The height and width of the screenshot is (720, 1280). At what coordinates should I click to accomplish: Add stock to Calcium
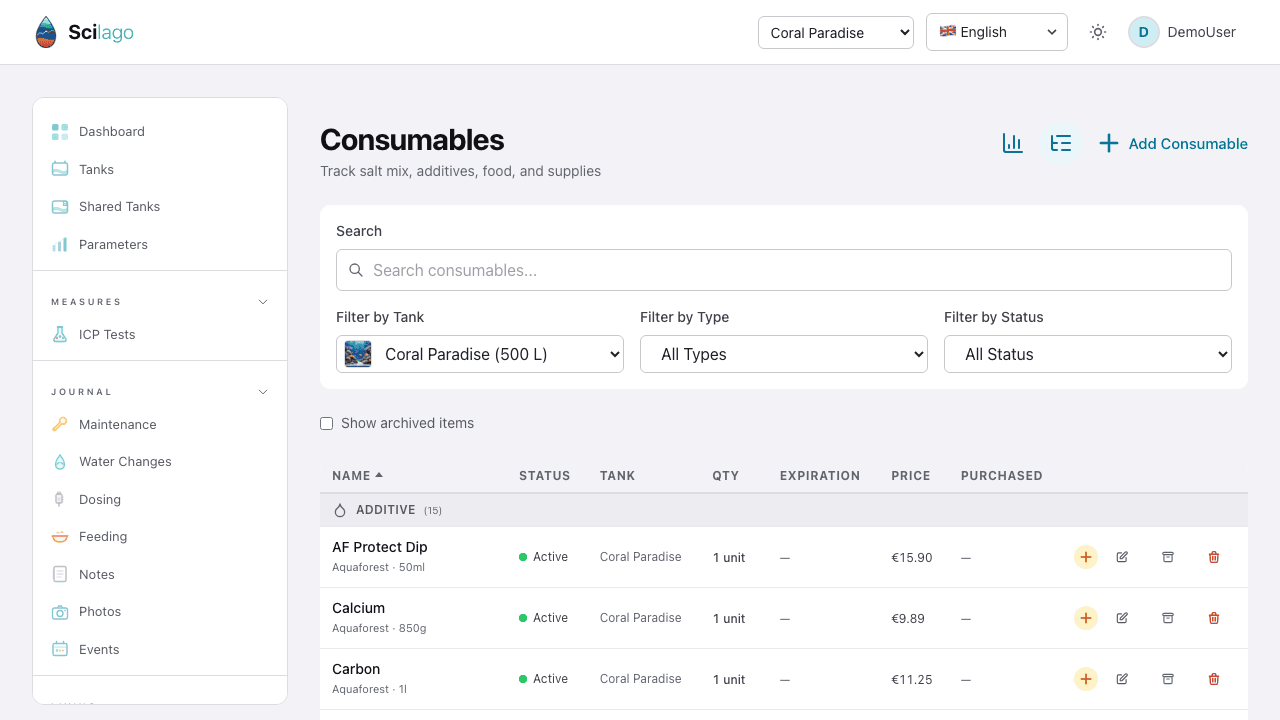[1086, 618]
